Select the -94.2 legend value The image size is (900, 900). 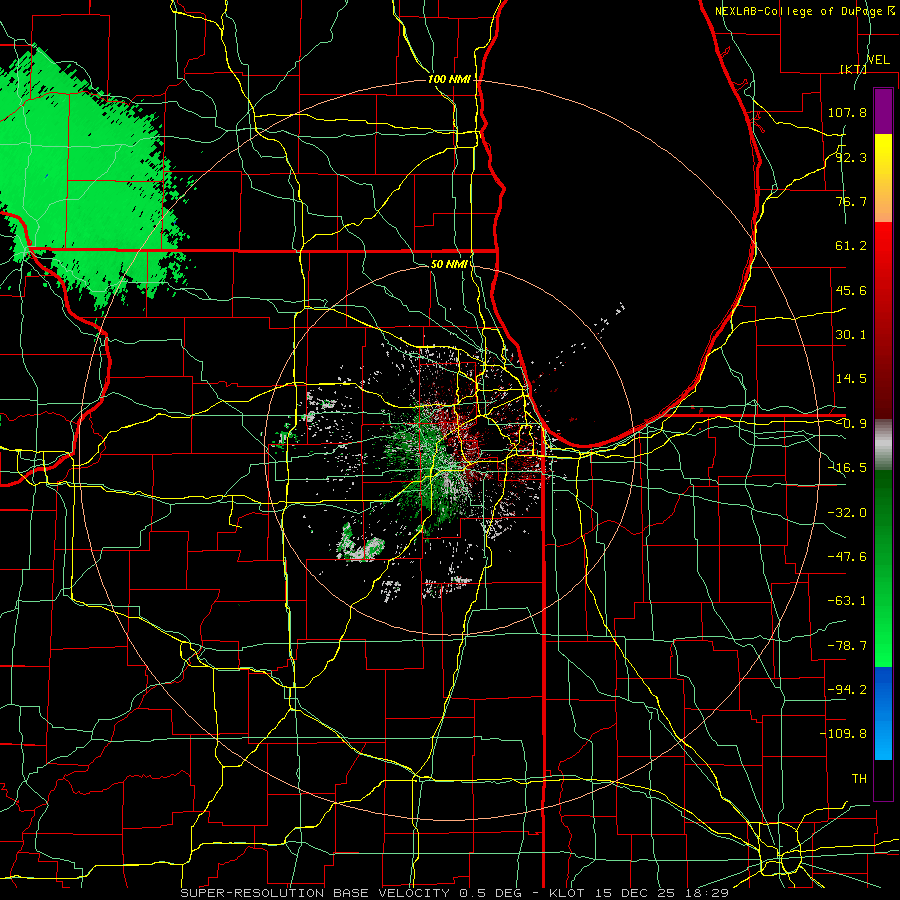pyautogui.click(x=847, y=690)
